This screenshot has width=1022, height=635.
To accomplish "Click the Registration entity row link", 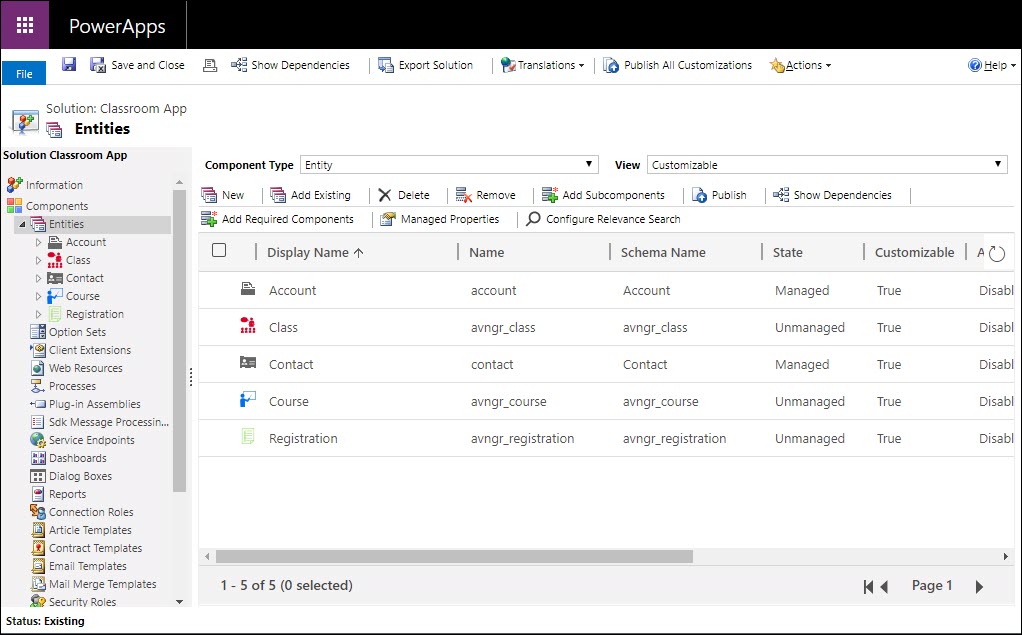I will pyautogui.click(x=303, y=438).
